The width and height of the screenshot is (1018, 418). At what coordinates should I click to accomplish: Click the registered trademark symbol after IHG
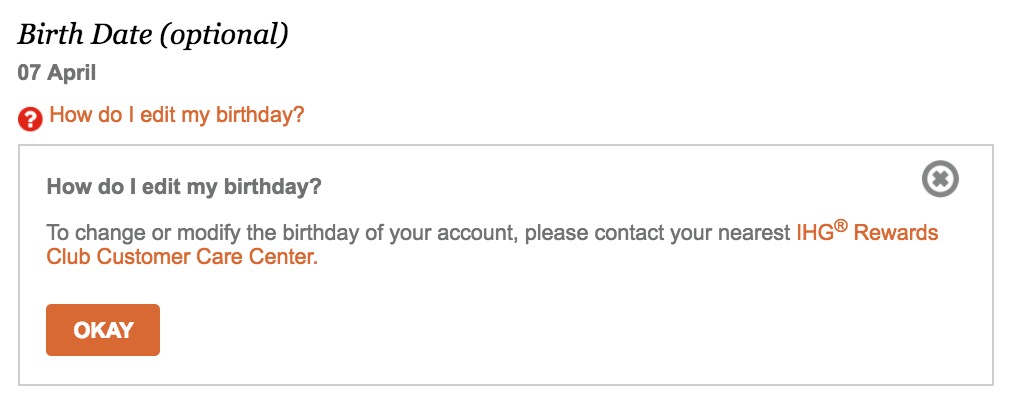tap(843, 227)
